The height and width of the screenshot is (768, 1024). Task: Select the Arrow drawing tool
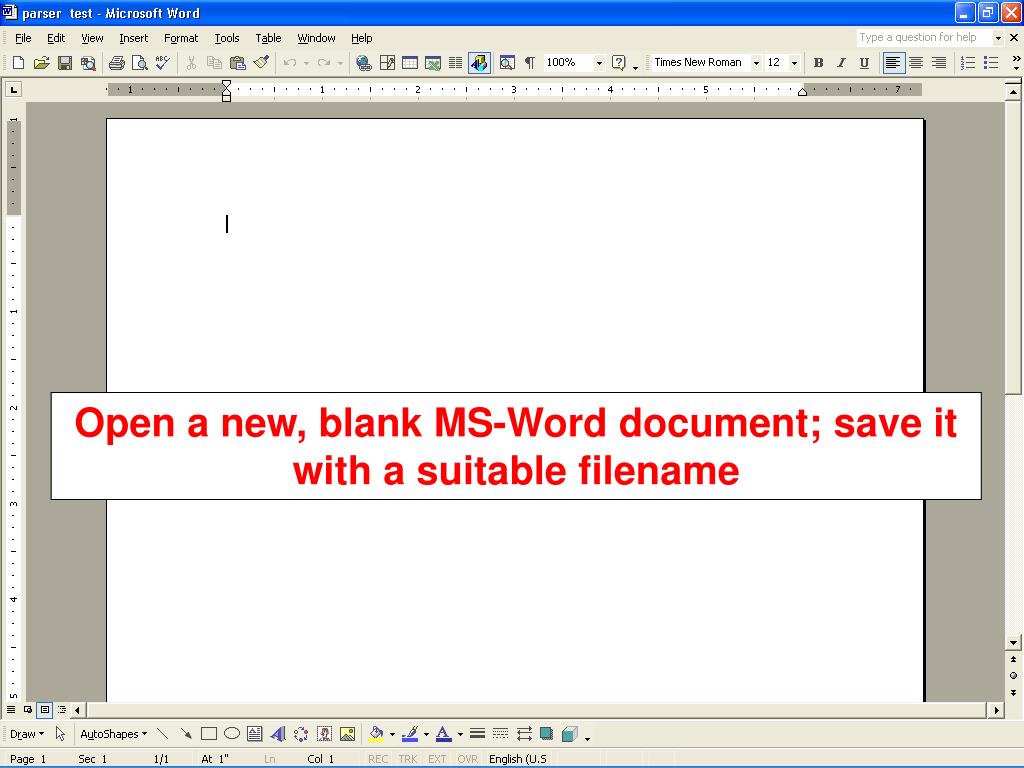[x=186, y=734]
